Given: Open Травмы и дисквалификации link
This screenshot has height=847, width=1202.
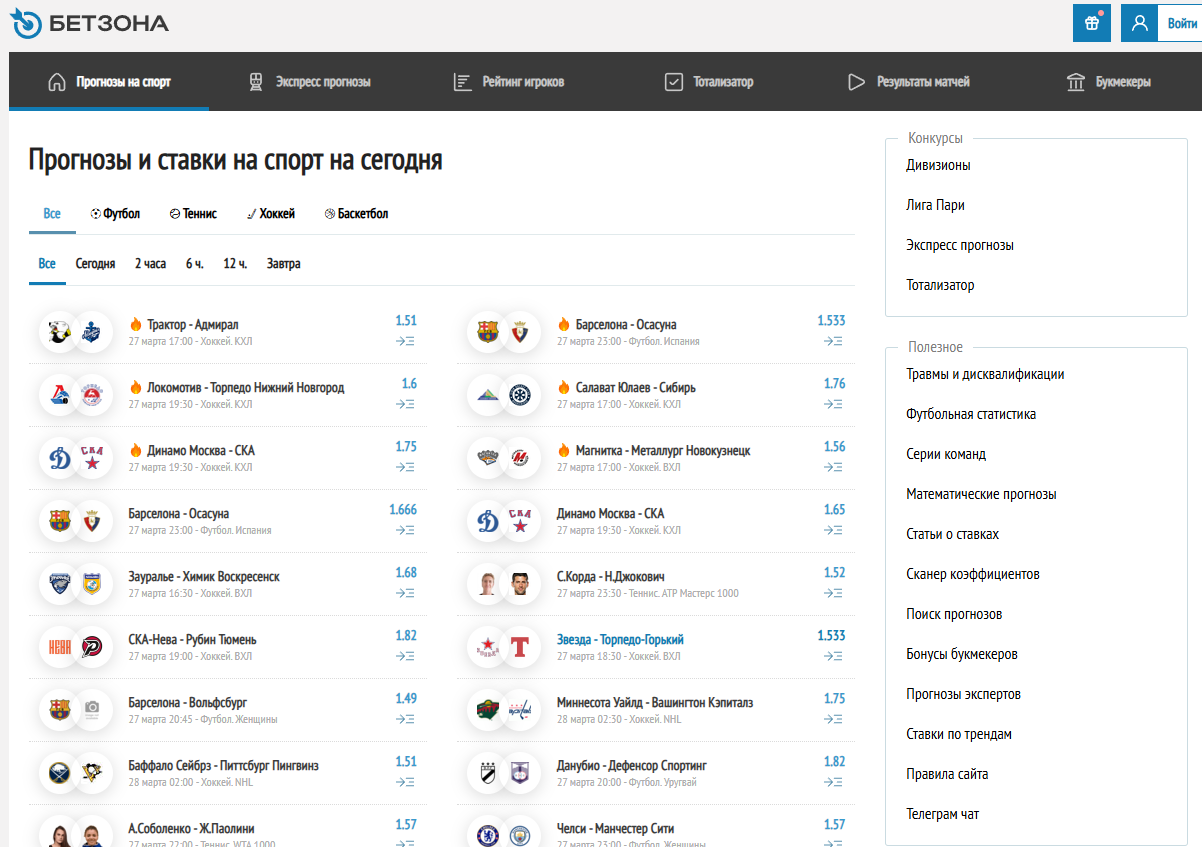Looking at the screenshot, I should 985,374.
